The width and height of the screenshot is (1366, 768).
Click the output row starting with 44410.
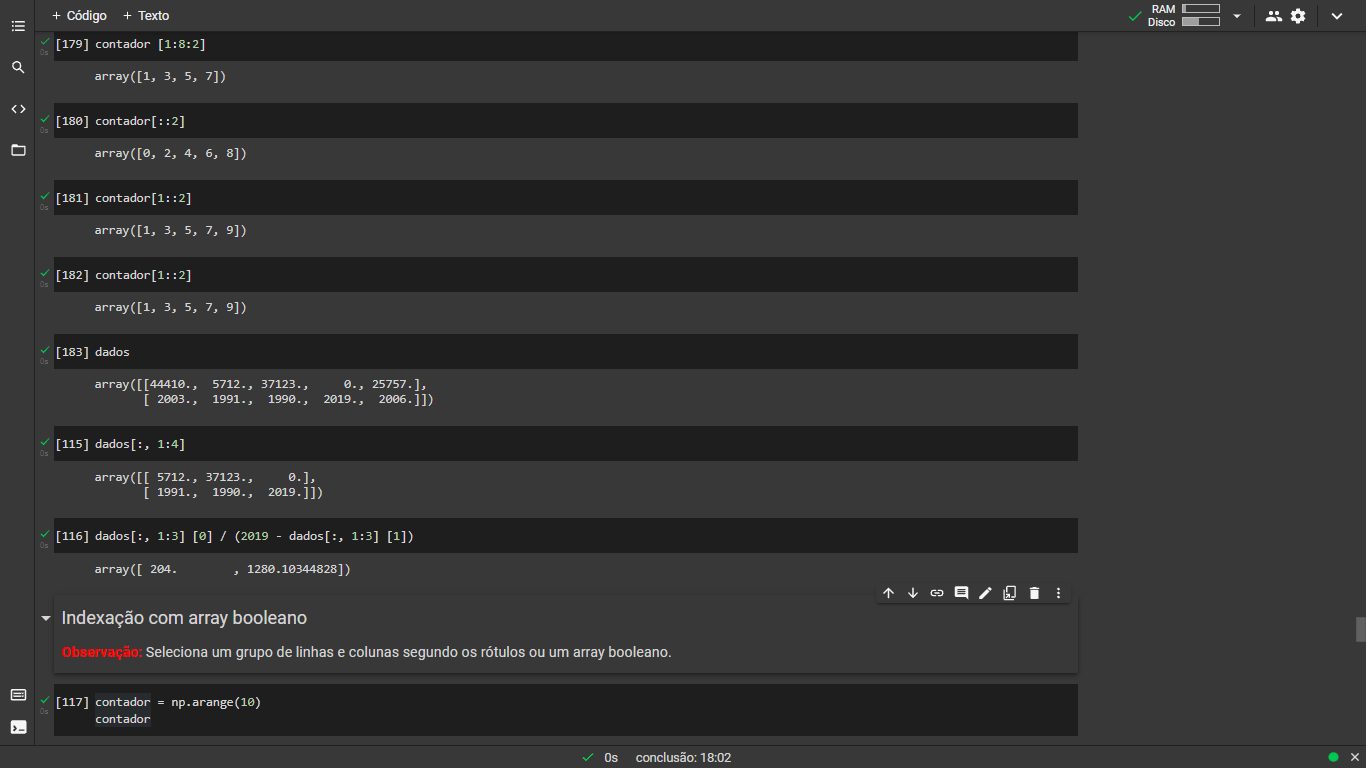[x=261, y=384]
